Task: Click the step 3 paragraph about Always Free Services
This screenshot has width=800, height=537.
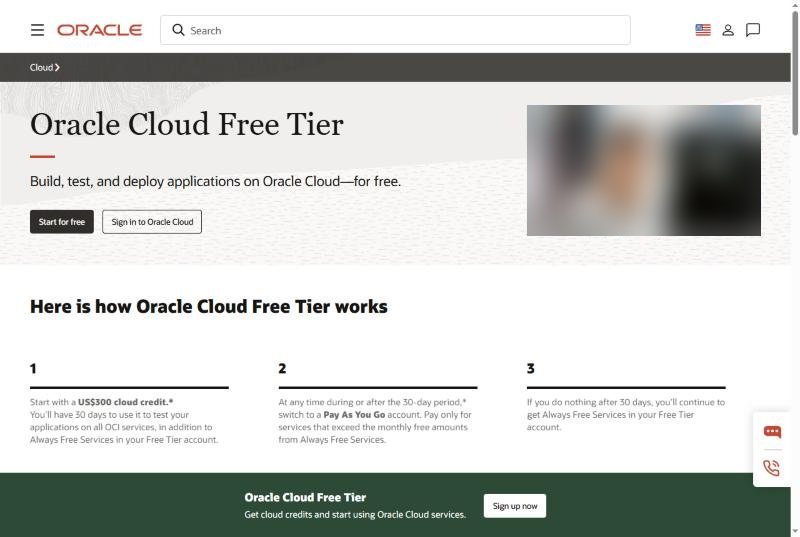Action: 626,415
